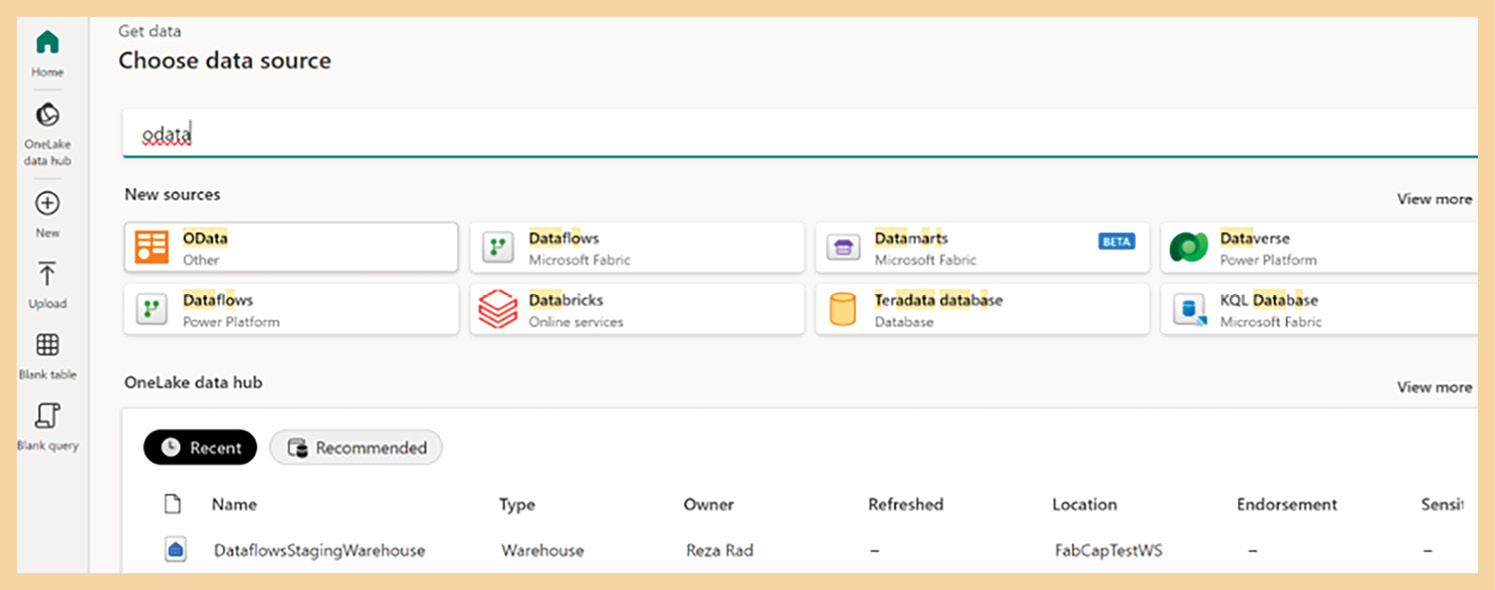Sort by the Location column header
Viewport: 1495px width, 590px height.
tap(1085, 504)
